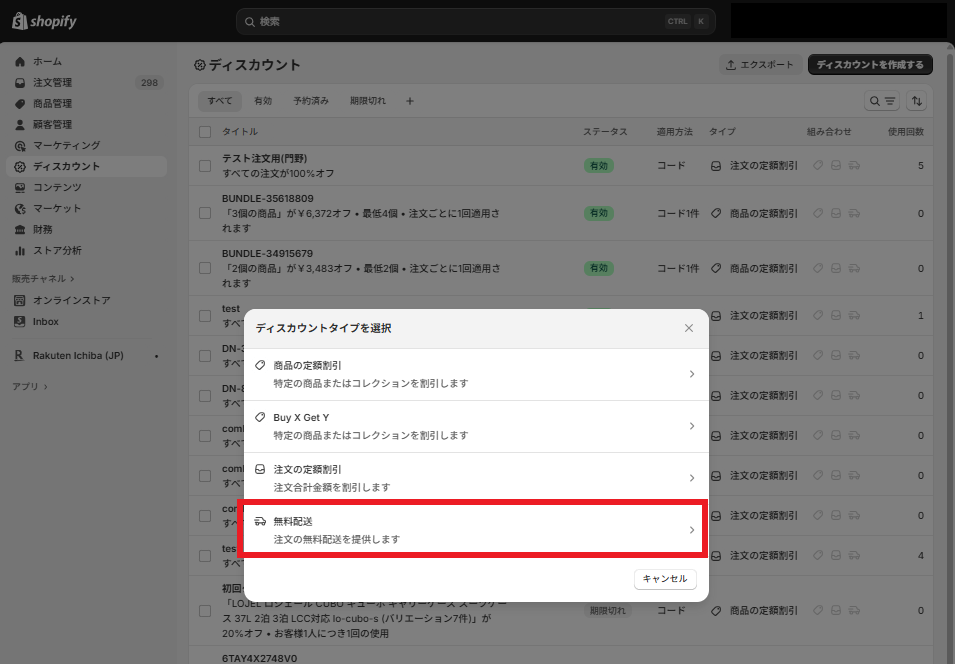Check the テスト注文用(門野) discount row checkbox

point(205,166)
